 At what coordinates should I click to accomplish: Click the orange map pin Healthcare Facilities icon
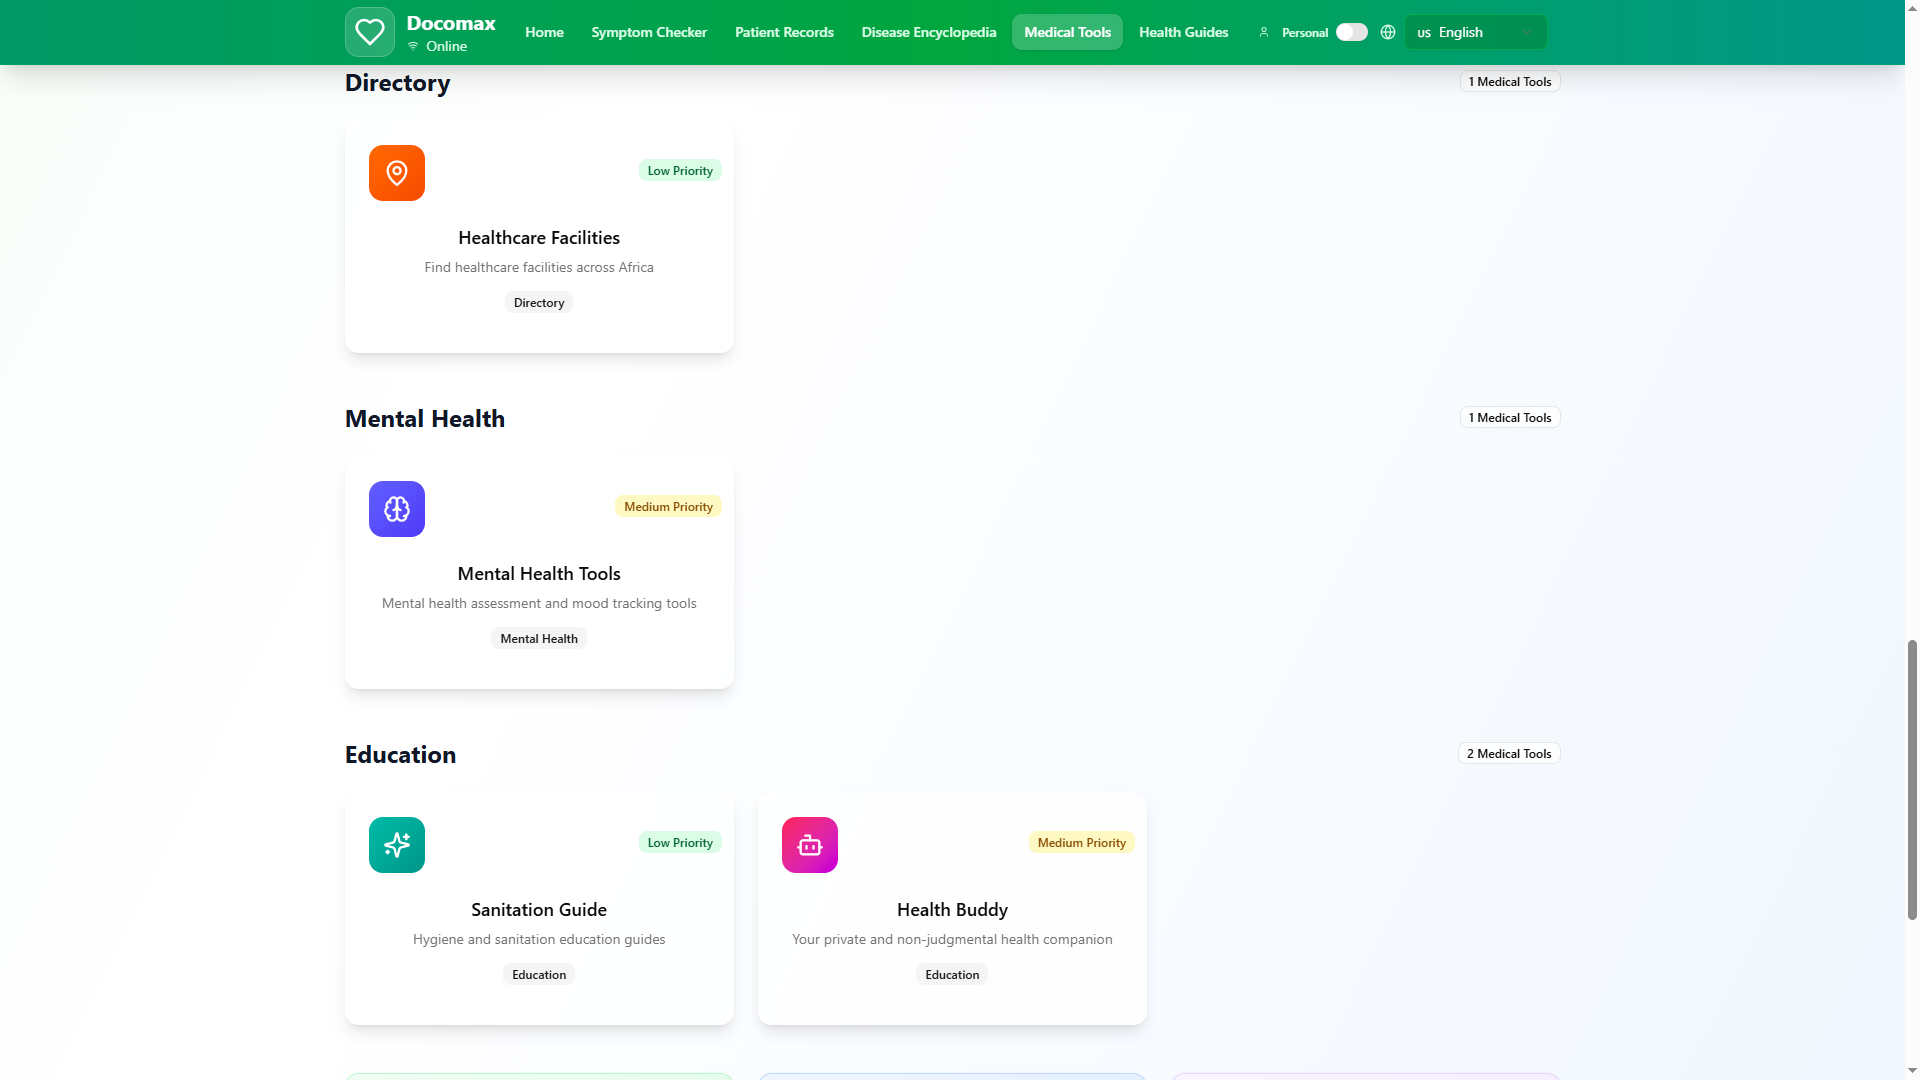click(x=397, y=173)
